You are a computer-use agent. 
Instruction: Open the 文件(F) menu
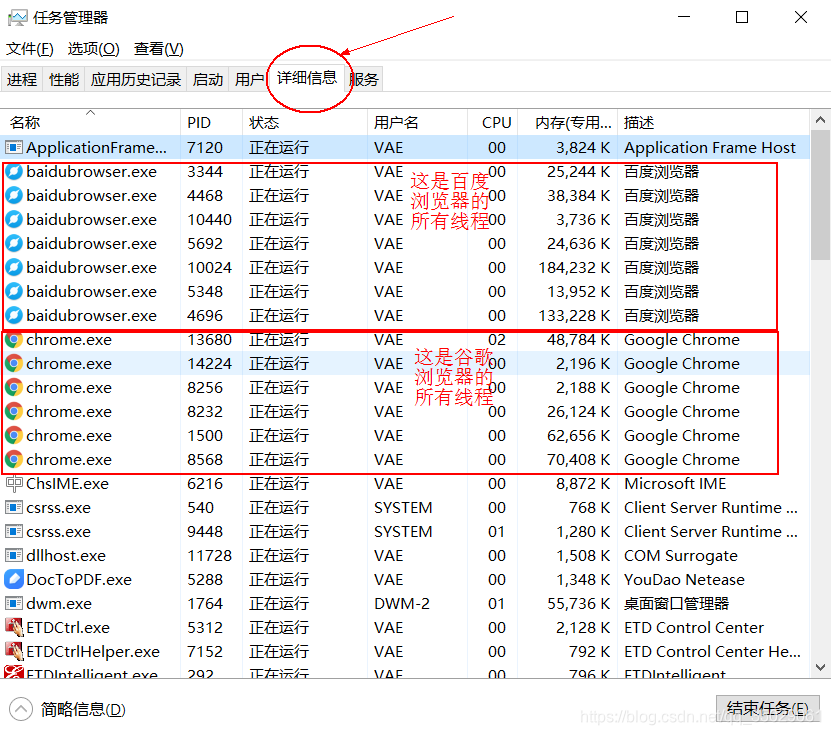[30, 49]
